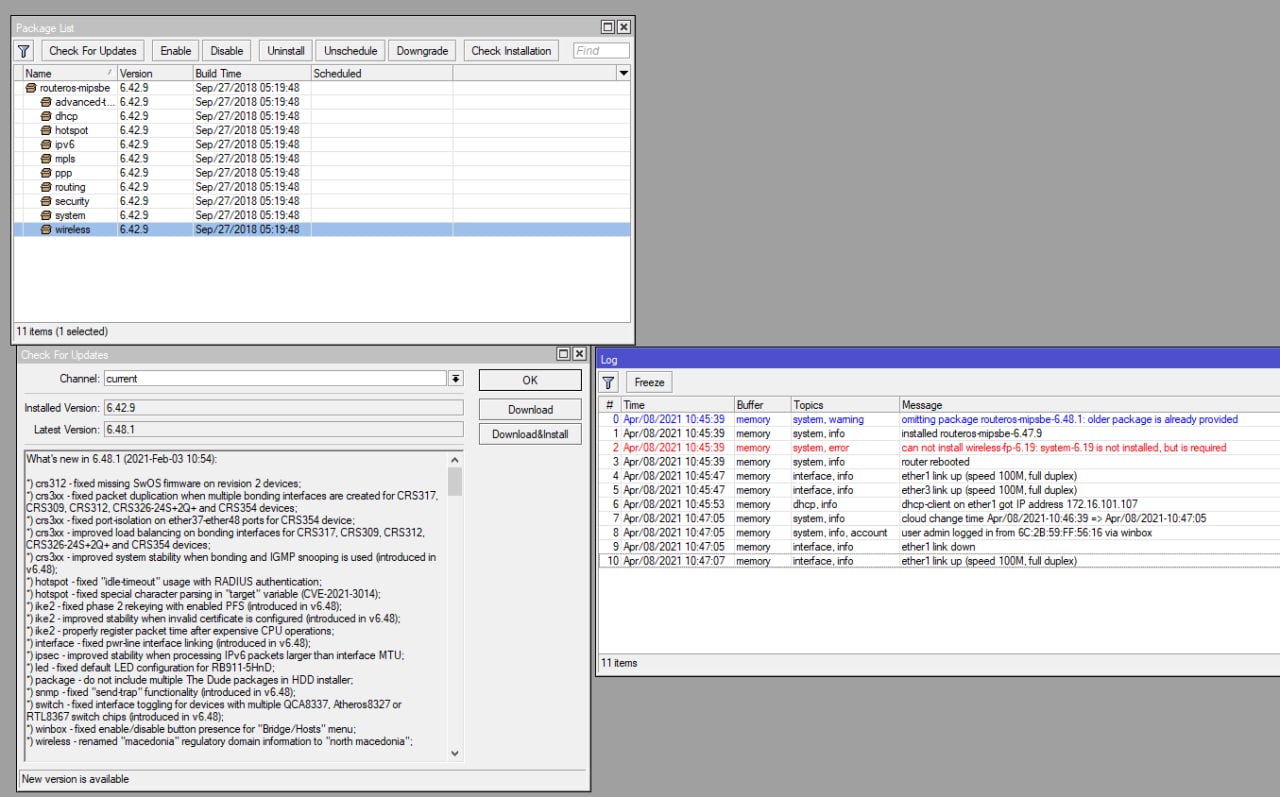Click the Channel field showing current
The height and width of the screenshot is (797, 1280).
(x=275, y=379)
